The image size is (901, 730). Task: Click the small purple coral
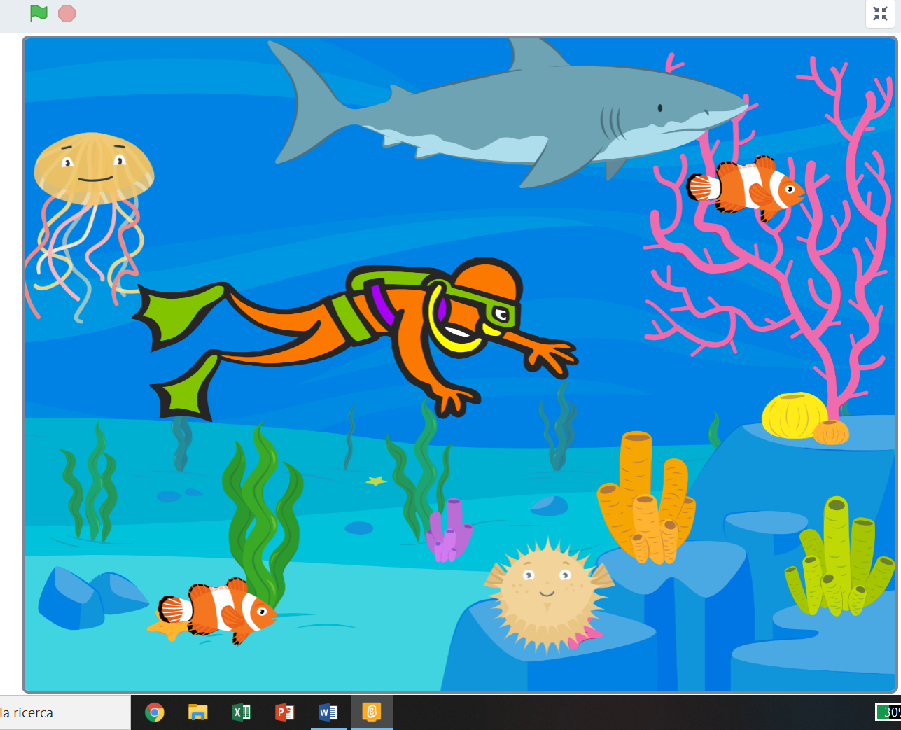(x=450, y=531)
